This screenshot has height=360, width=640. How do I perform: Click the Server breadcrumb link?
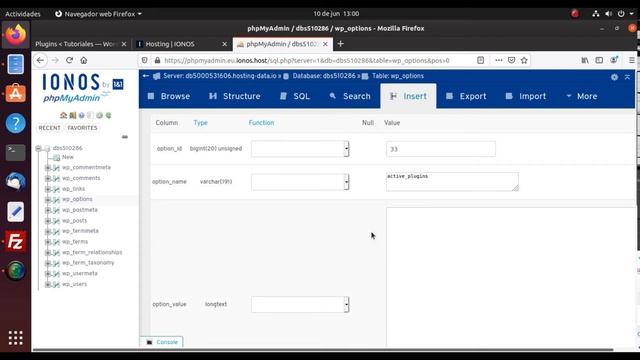pyautogui.click(x=220, y=76)
